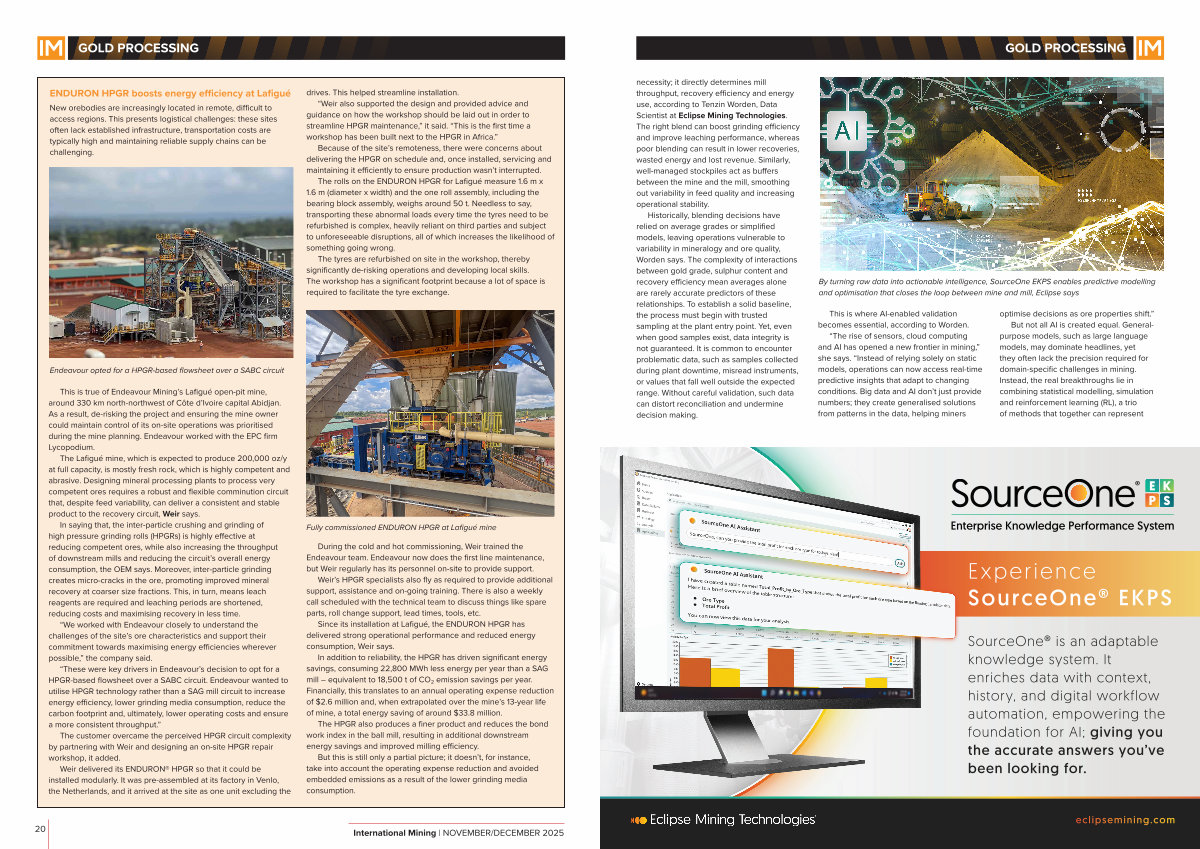Click the IM logo on the right page header
This screenshot has width=1200, height=849.
(x=1149, y=48)
